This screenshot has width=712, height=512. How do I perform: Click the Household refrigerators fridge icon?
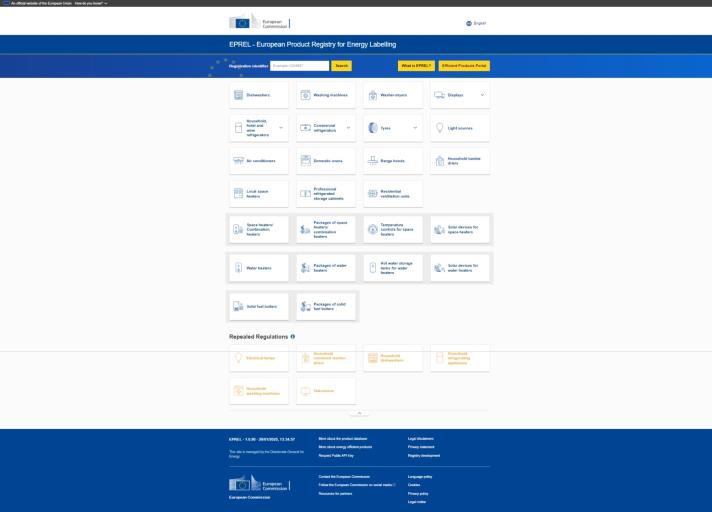pos(238,128)
